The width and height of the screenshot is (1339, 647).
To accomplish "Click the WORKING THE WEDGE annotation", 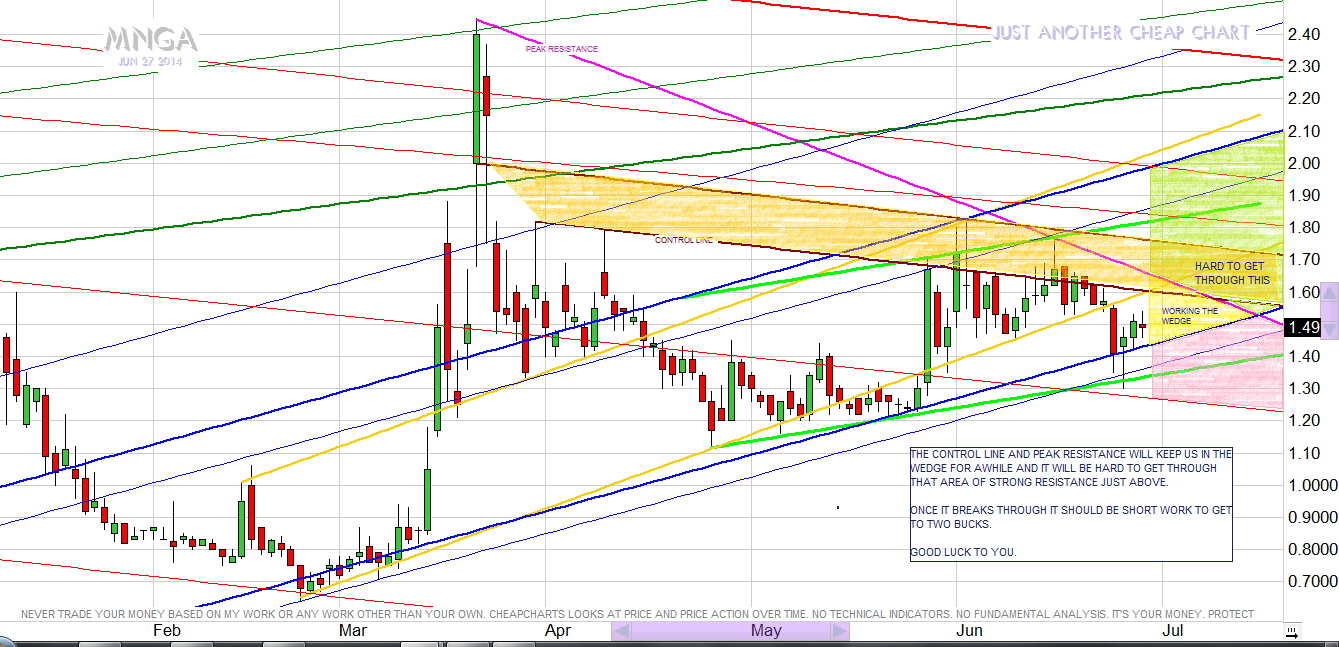I will pyautogui.click(x=1189, y=316).
